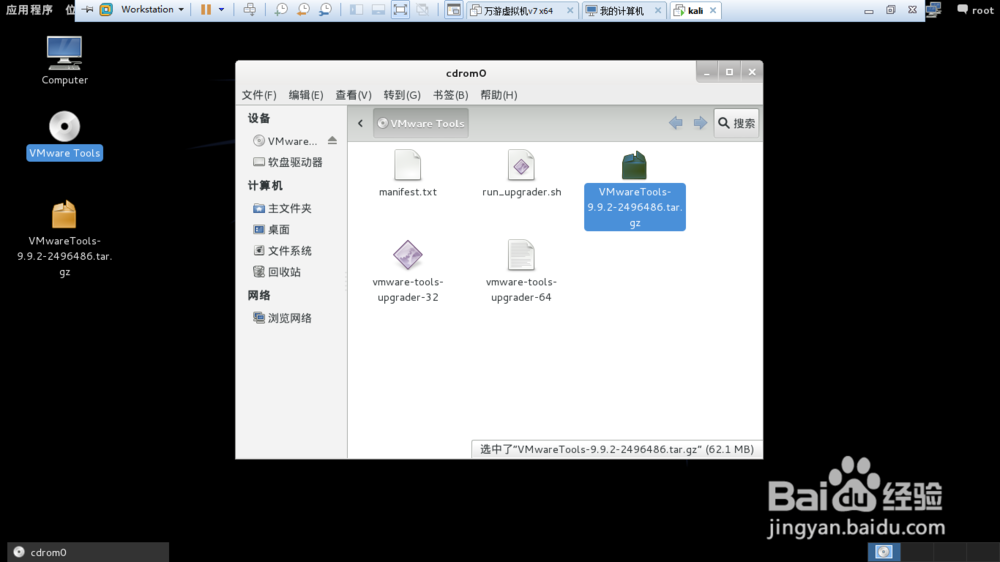Click the console view icon in toolbar
The height and width of the screenshot is (562, 1000).
point(453,10)
